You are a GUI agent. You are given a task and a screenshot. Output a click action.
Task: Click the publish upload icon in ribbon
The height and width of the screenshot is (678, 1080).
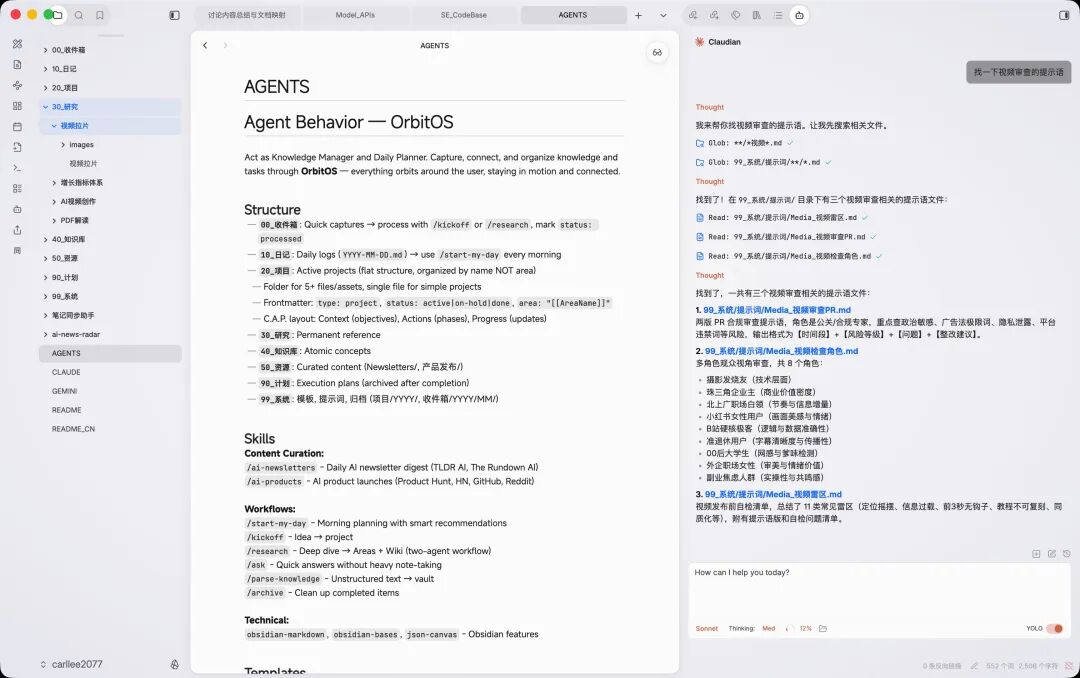click(17, 229)
